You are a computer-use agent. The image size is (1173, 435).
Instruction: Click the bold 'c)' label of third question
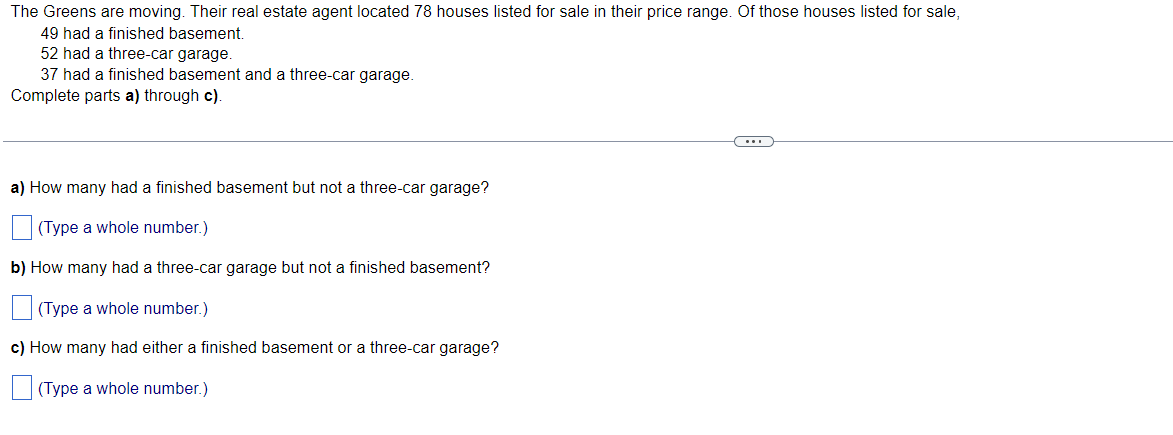(x=19, y=347)
